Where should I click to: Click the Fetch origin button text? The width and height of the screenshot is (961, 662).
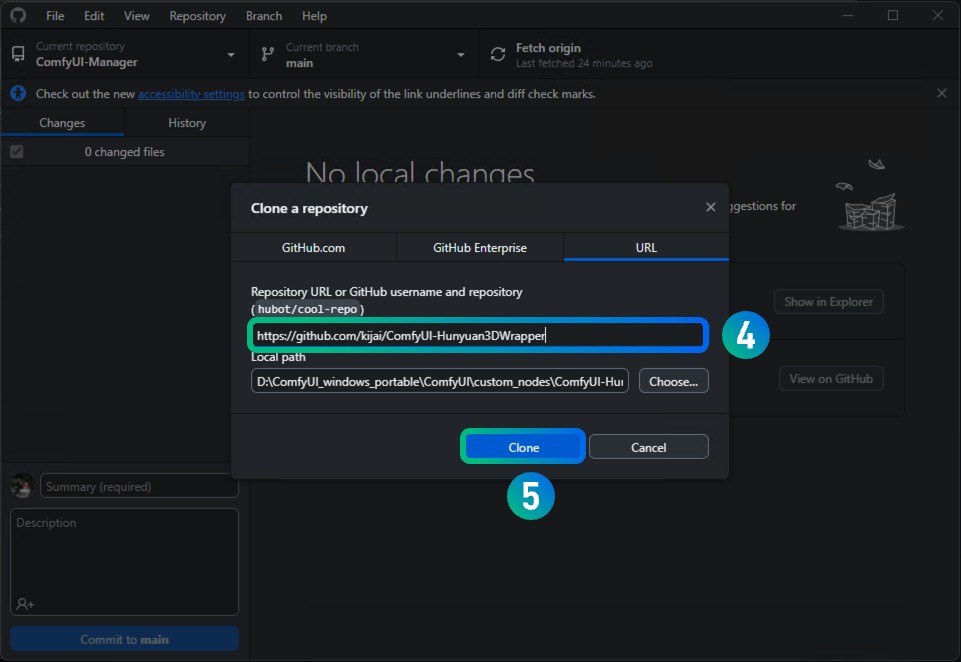[x=548, y=48]
